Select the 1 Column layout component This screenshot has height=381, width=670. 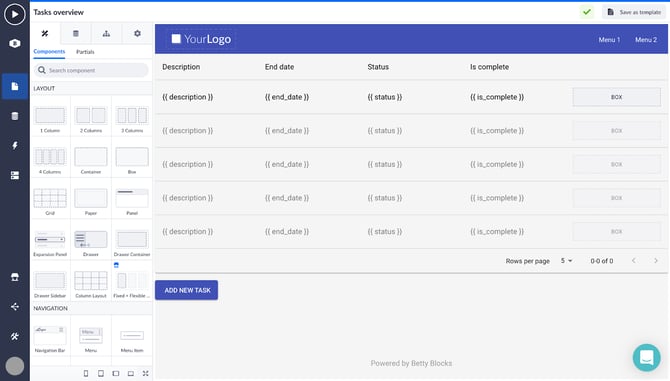pos(50,119)
